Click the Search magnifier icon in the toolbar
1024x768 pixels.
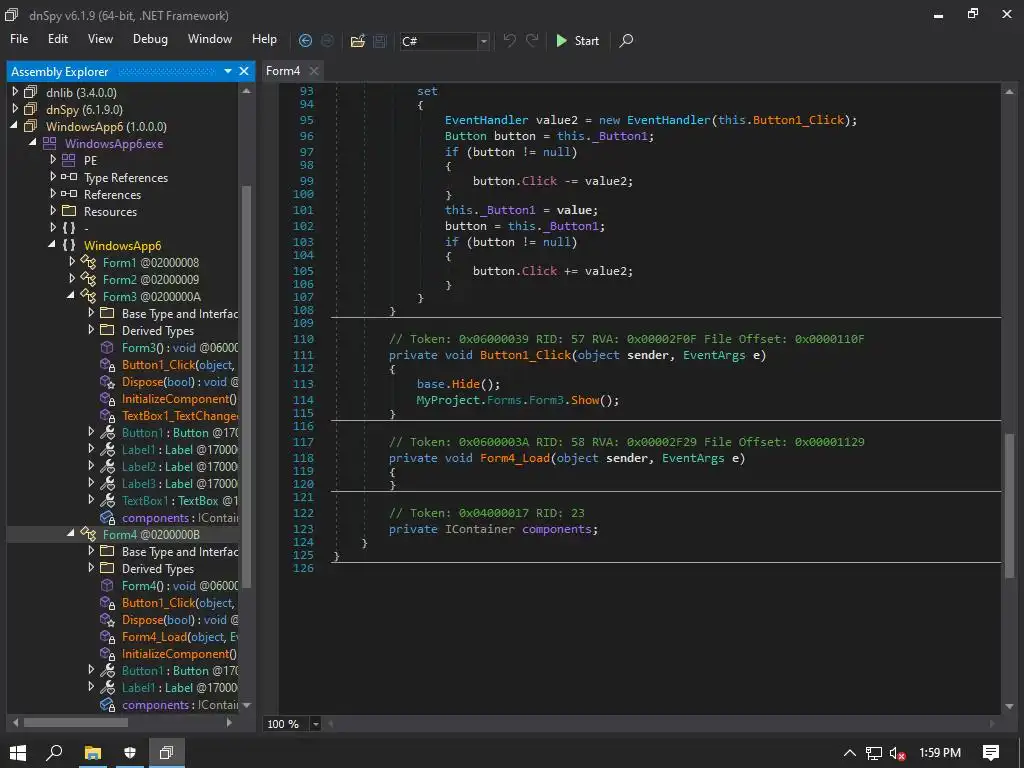[626, 41]
